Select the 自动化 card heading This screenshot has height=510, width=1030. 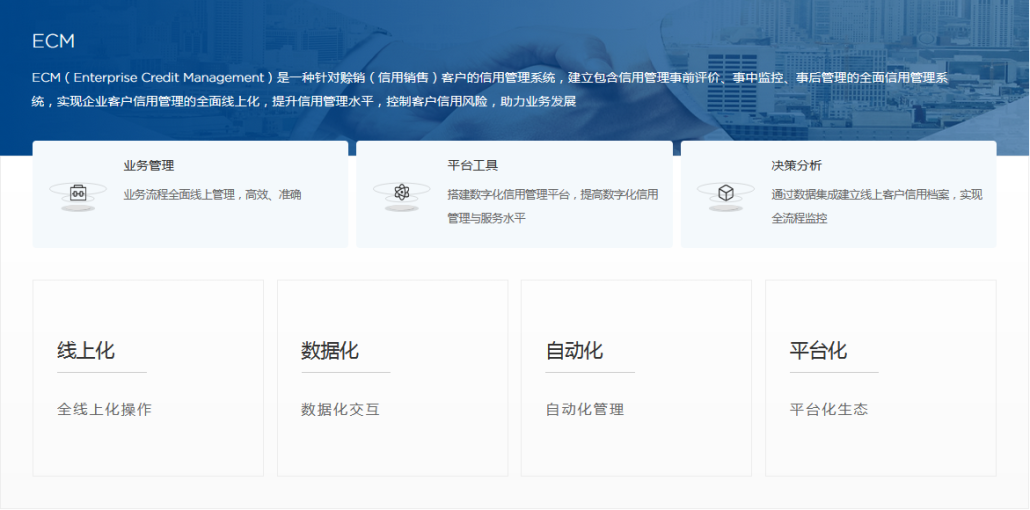(x=574, y=351)
